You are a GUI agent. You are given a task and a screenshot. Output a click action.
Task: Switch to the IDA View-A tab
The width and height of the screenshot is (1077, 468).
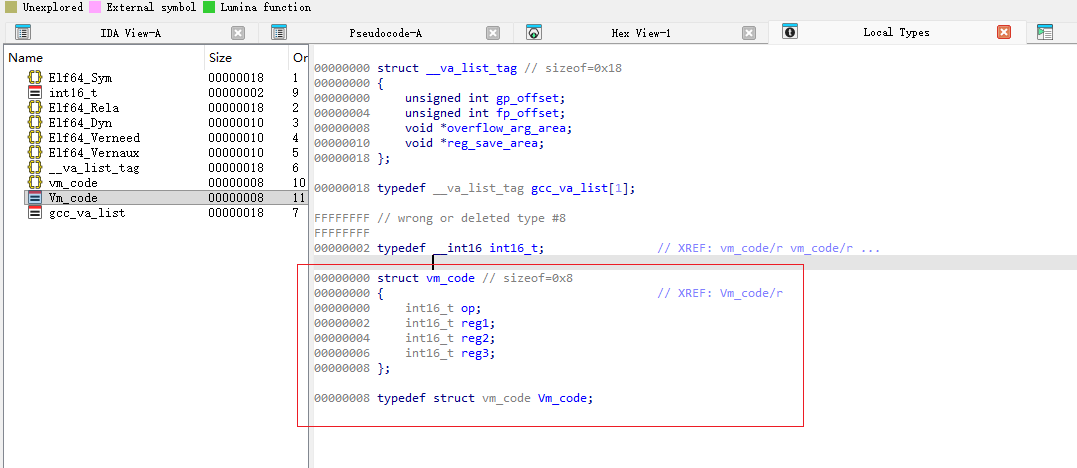131,32
